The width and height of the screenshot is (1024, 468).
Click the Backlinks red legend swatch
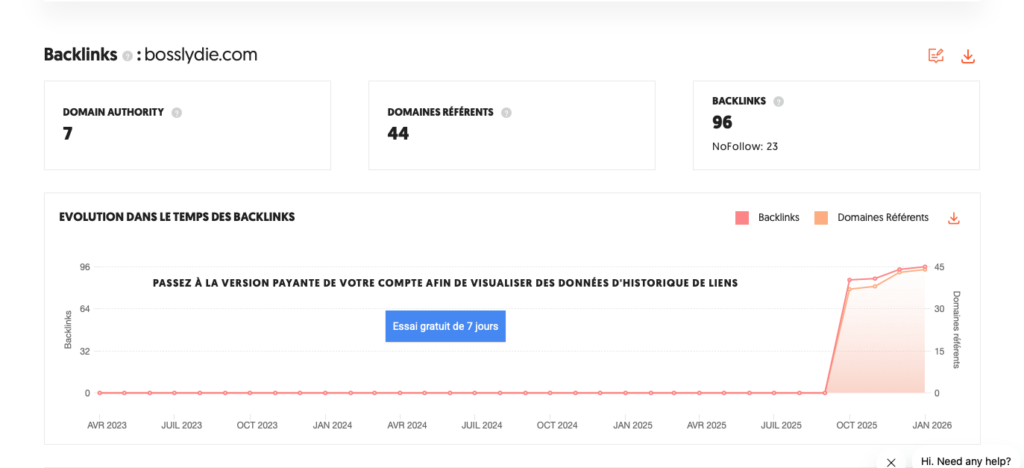coord(742,218)
